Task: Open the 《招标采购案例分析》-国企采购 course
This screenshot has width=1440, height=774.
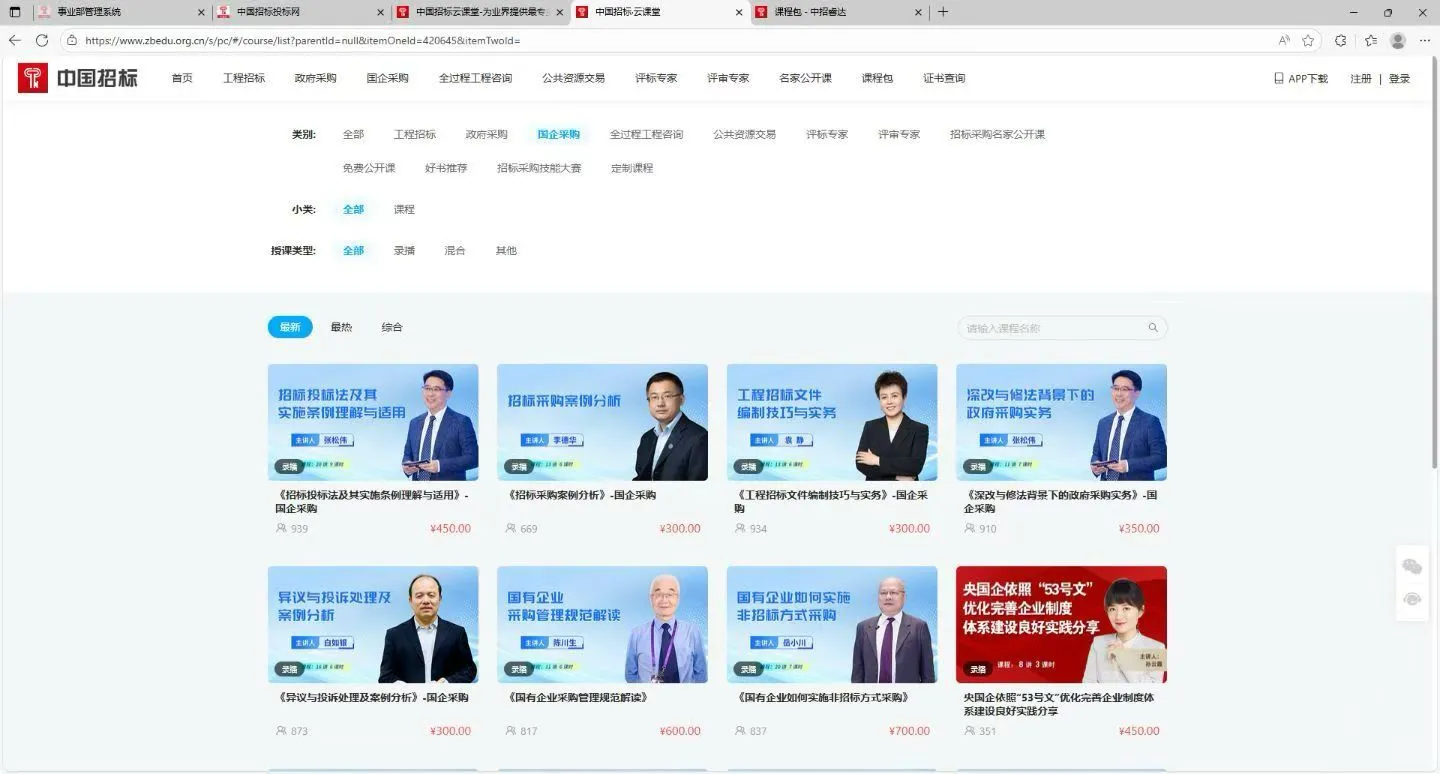Action: coord(602,440)
